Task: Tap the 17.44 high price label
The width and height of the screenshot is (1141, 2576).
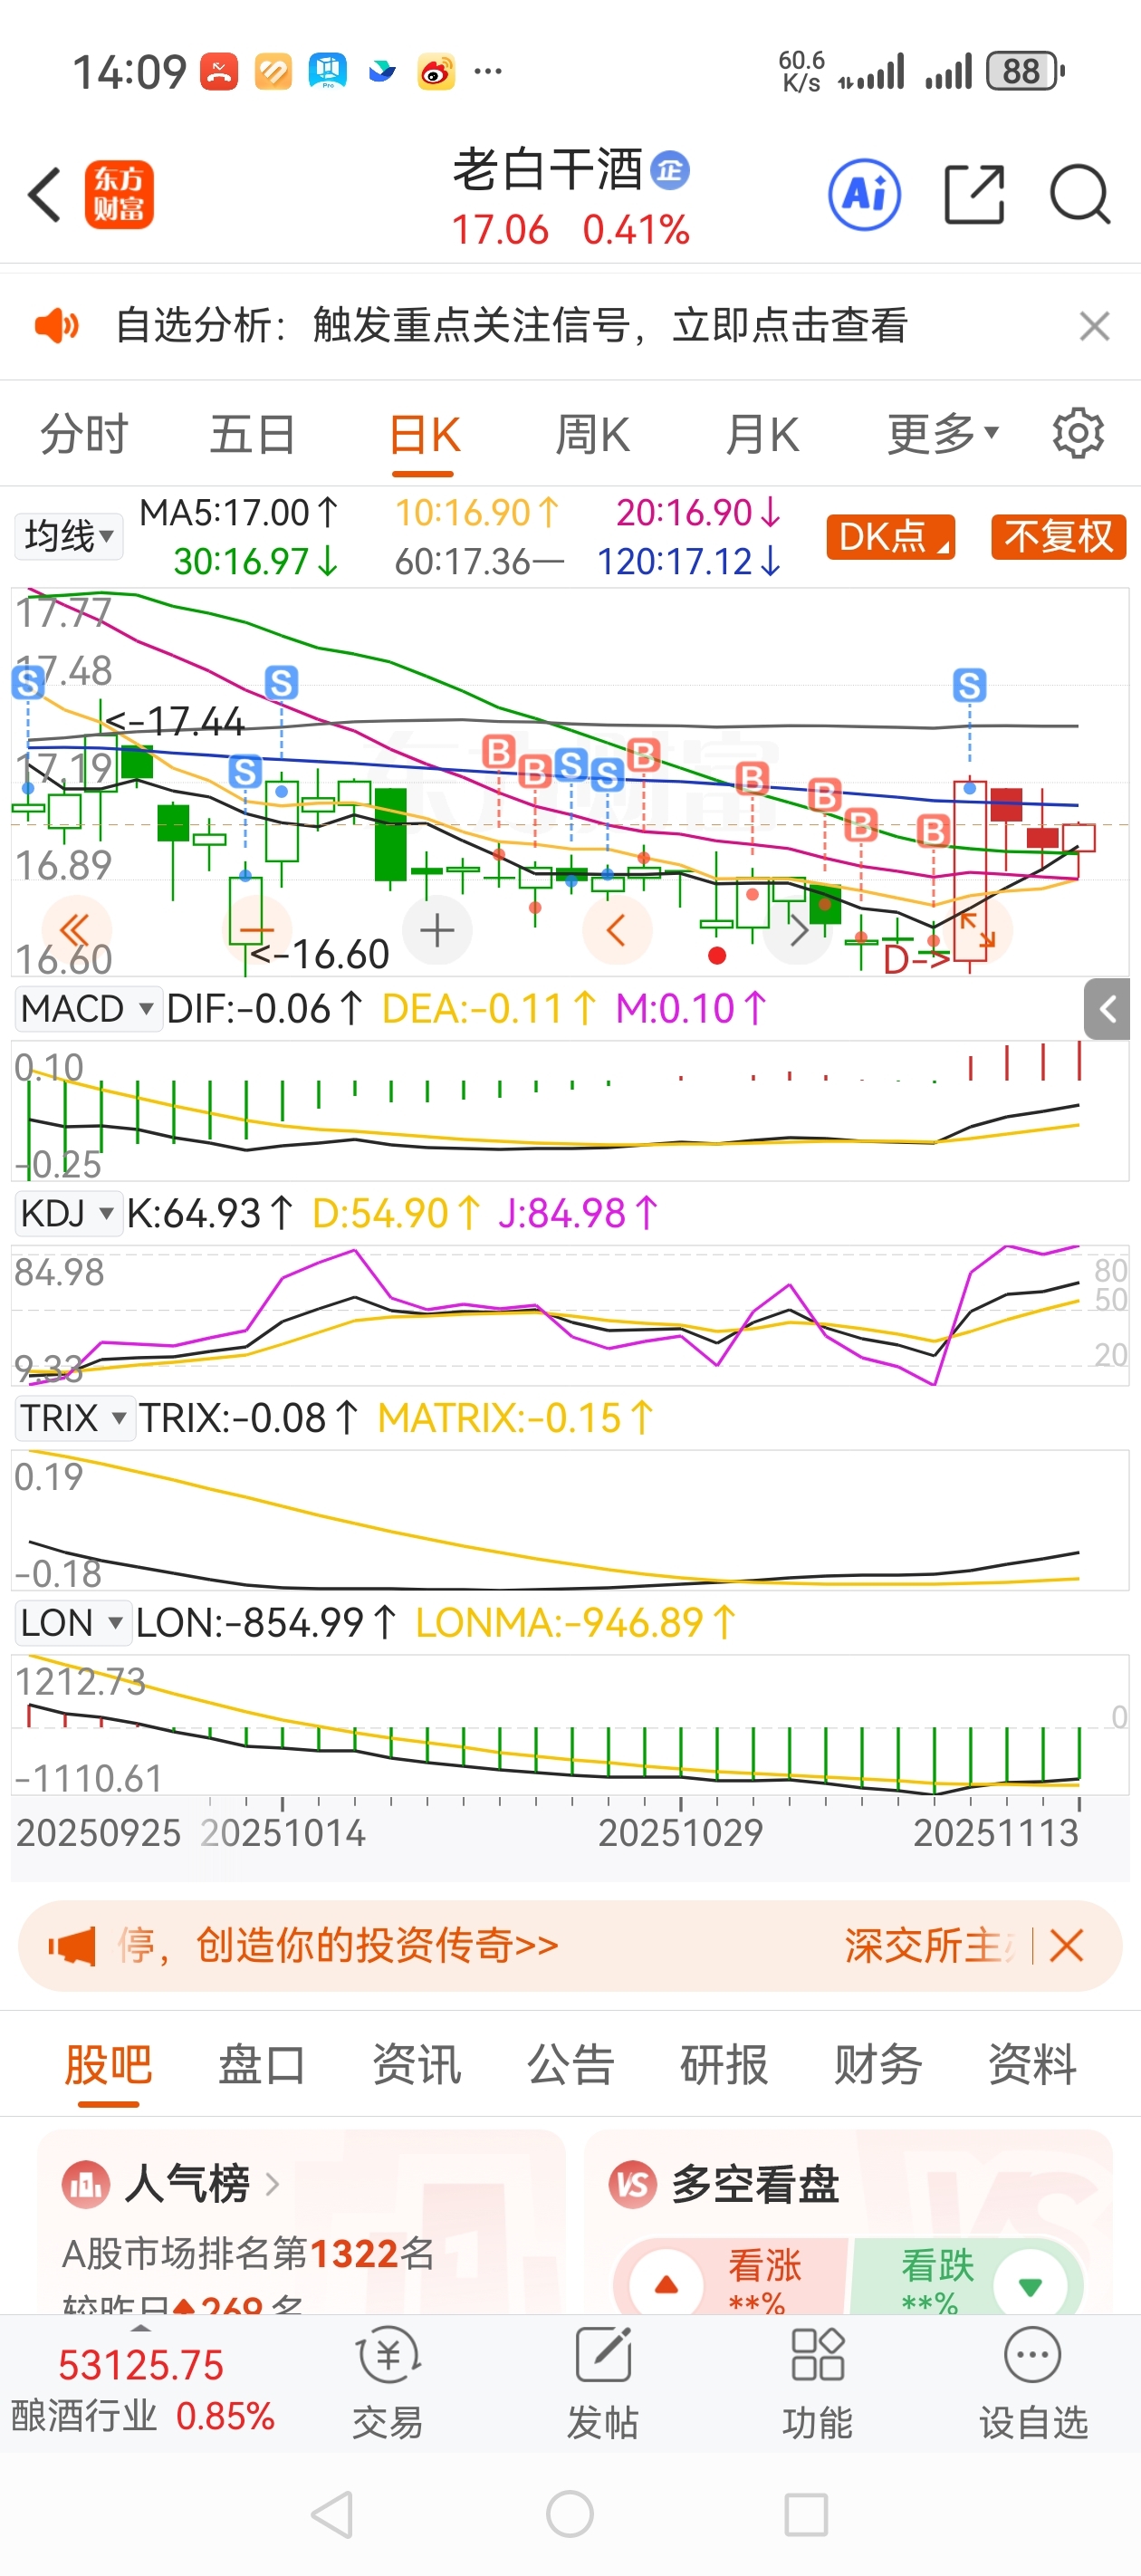Action: [174, 721]
